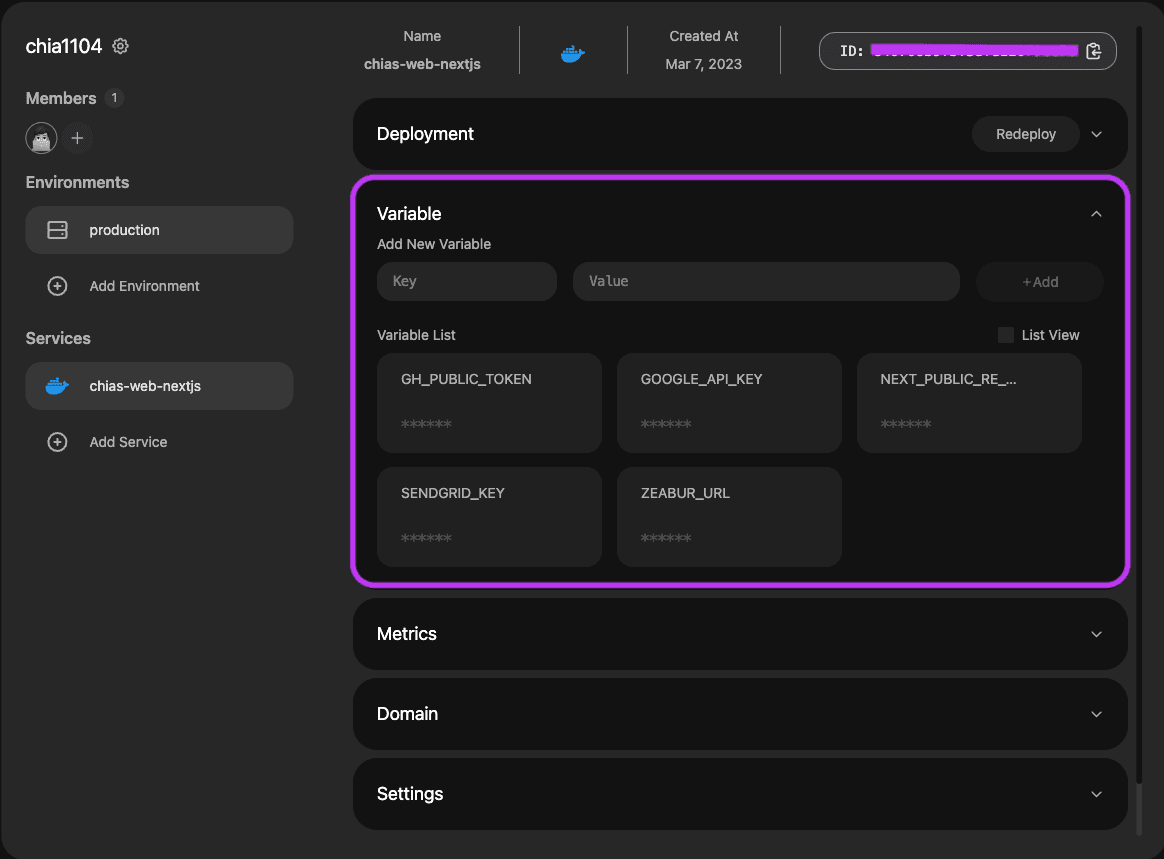Image resolution: width=1164 pixels, height=859 pixels.
Task: Click the Key input field
Action: tap(466, 281)
